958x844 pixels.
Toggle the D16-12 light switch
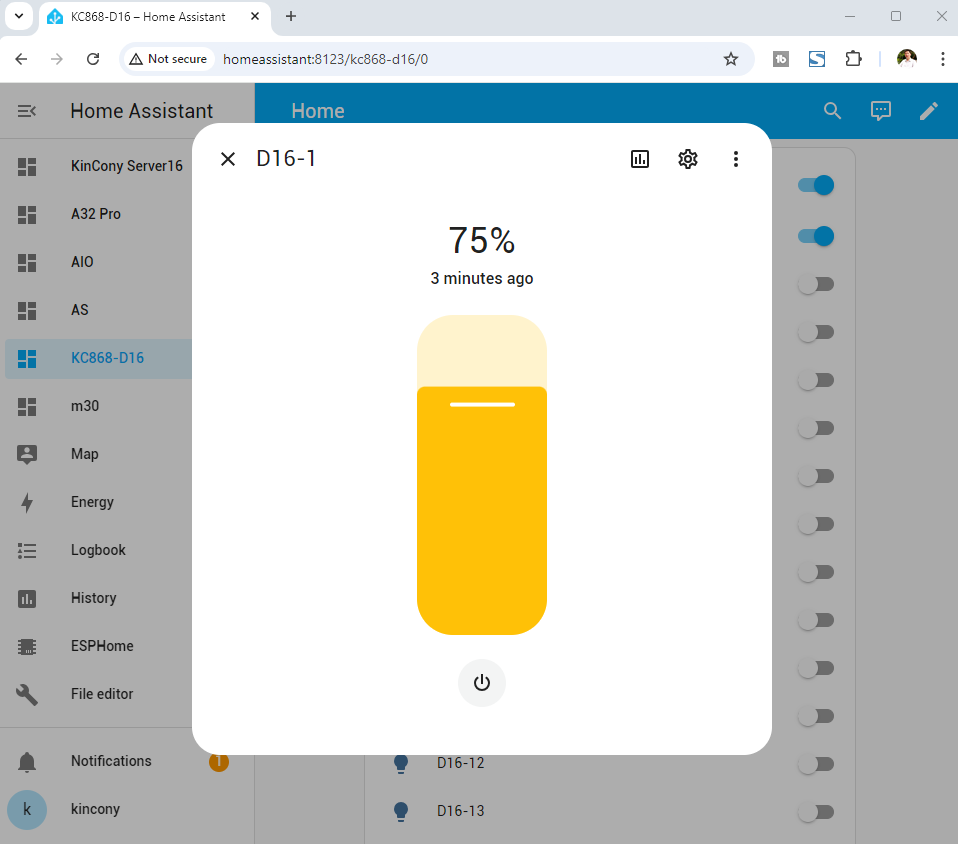pyautogui.click(x=816, y=764)
